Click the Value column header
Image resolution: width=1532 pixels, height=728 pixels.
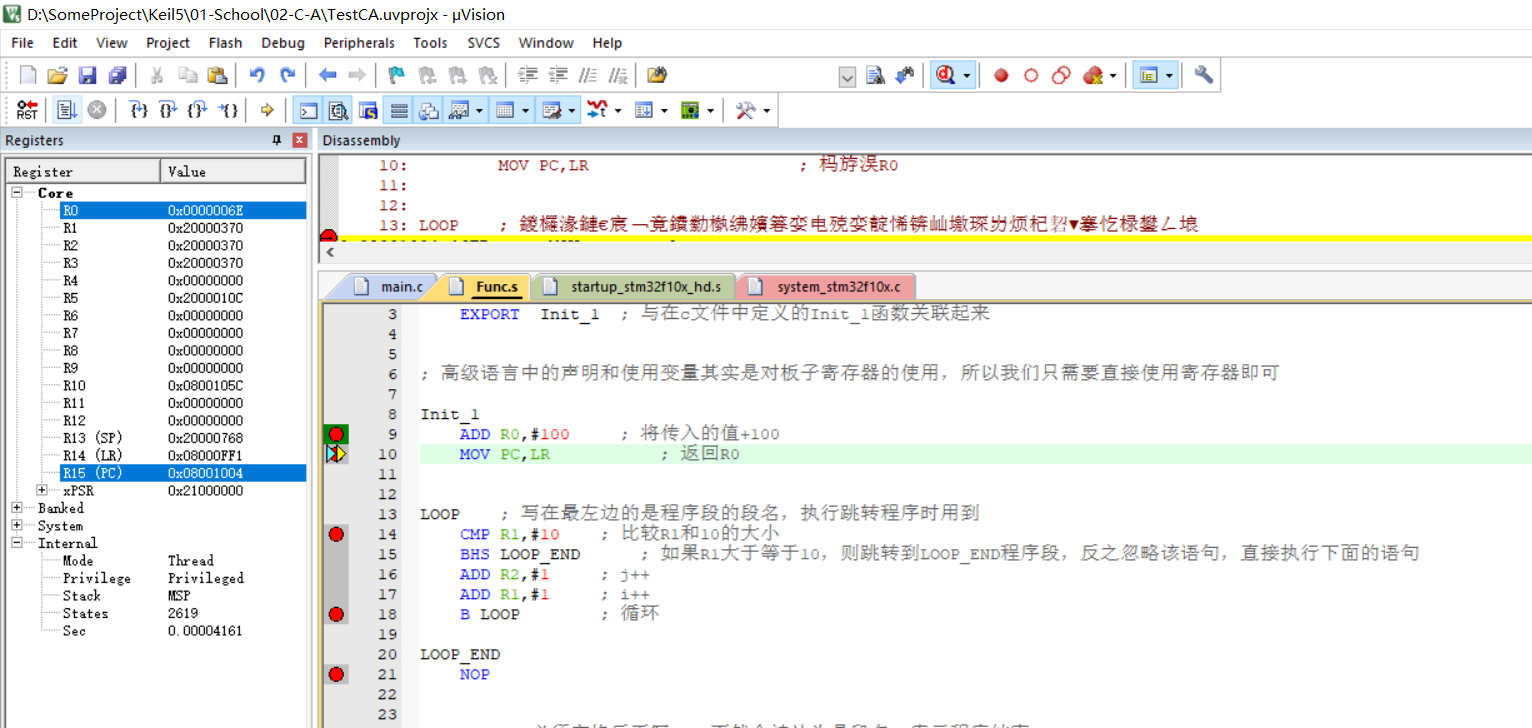point(233,172)
